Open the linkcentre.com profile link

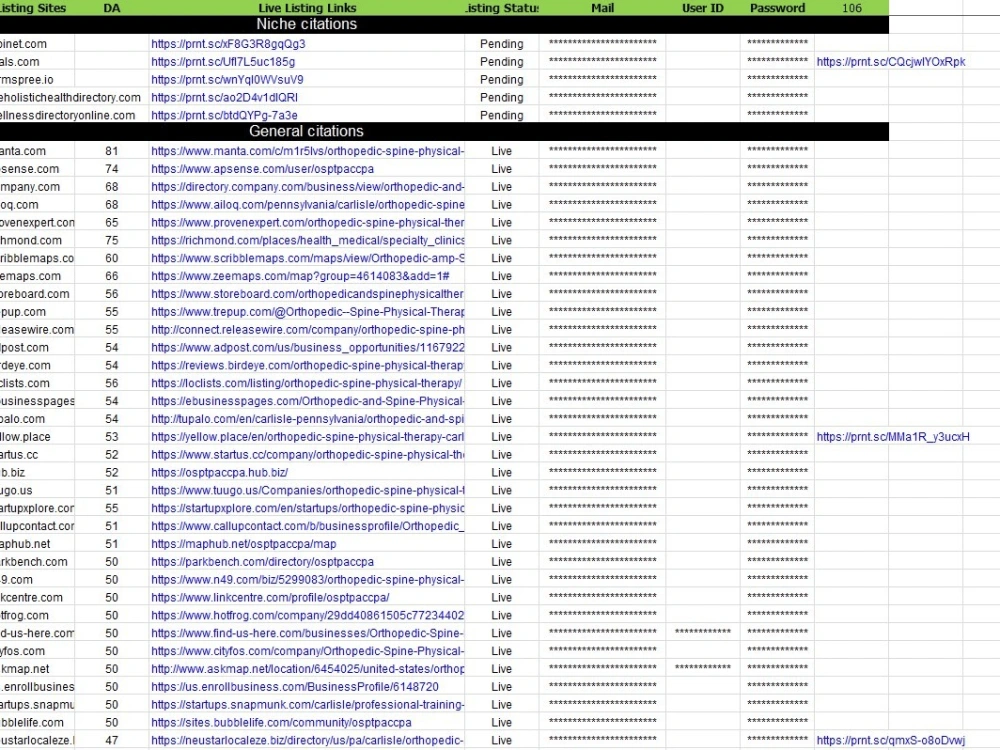[270, 598]
